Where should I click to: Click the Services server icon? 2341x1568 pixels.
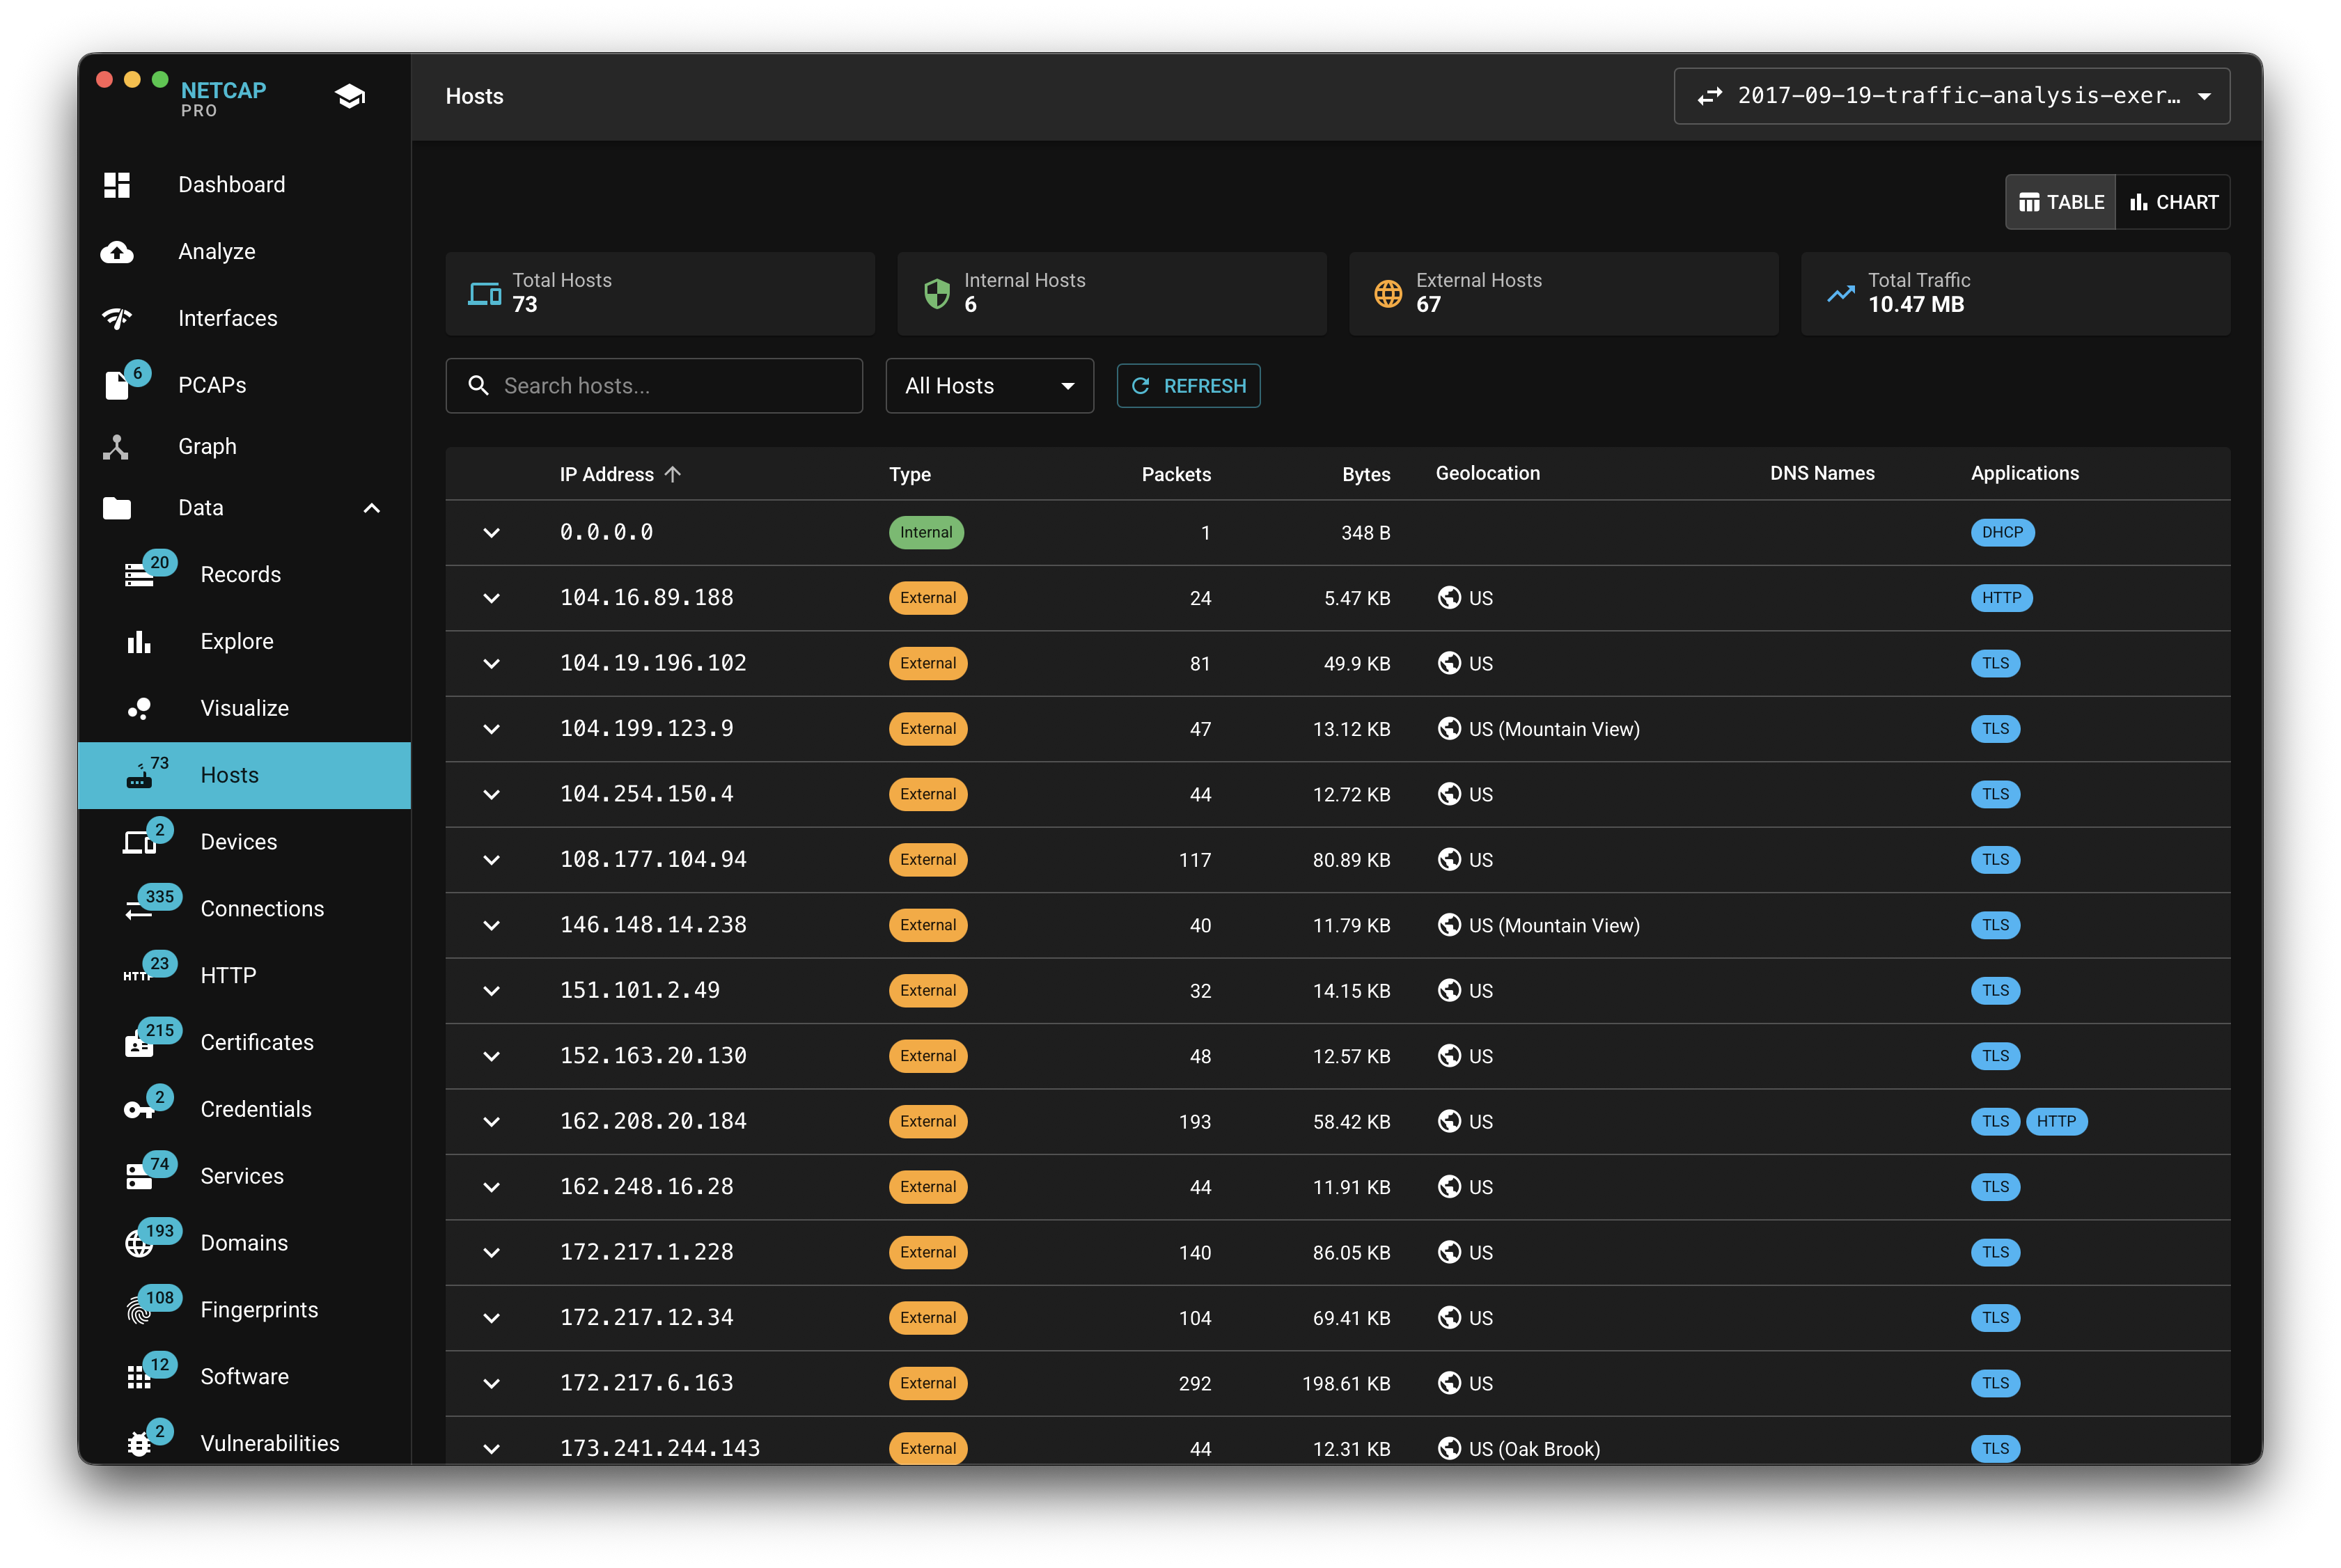[139, 1176]
